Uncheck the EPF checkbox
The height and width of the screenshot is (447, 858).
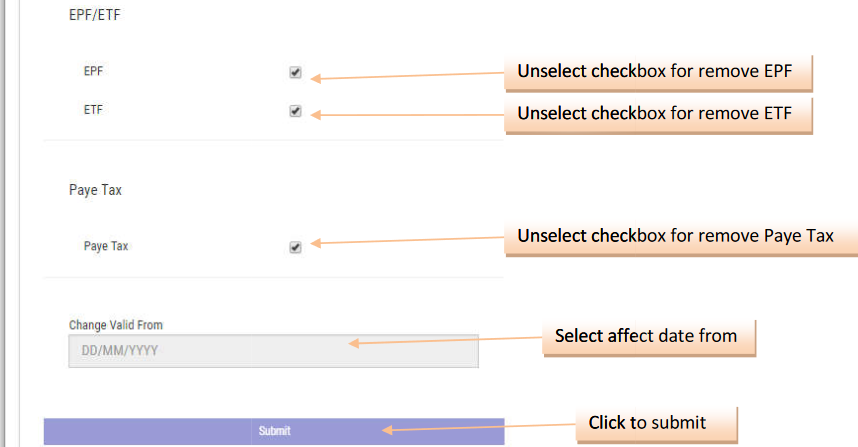[295, 73]
